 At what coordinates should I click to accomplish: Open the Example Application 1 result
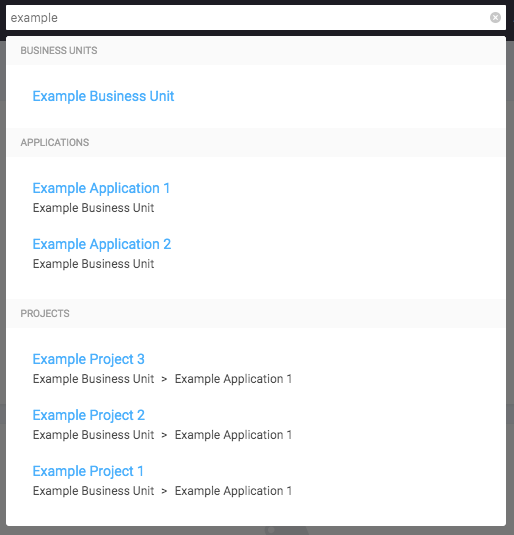(x=101, y=188)
